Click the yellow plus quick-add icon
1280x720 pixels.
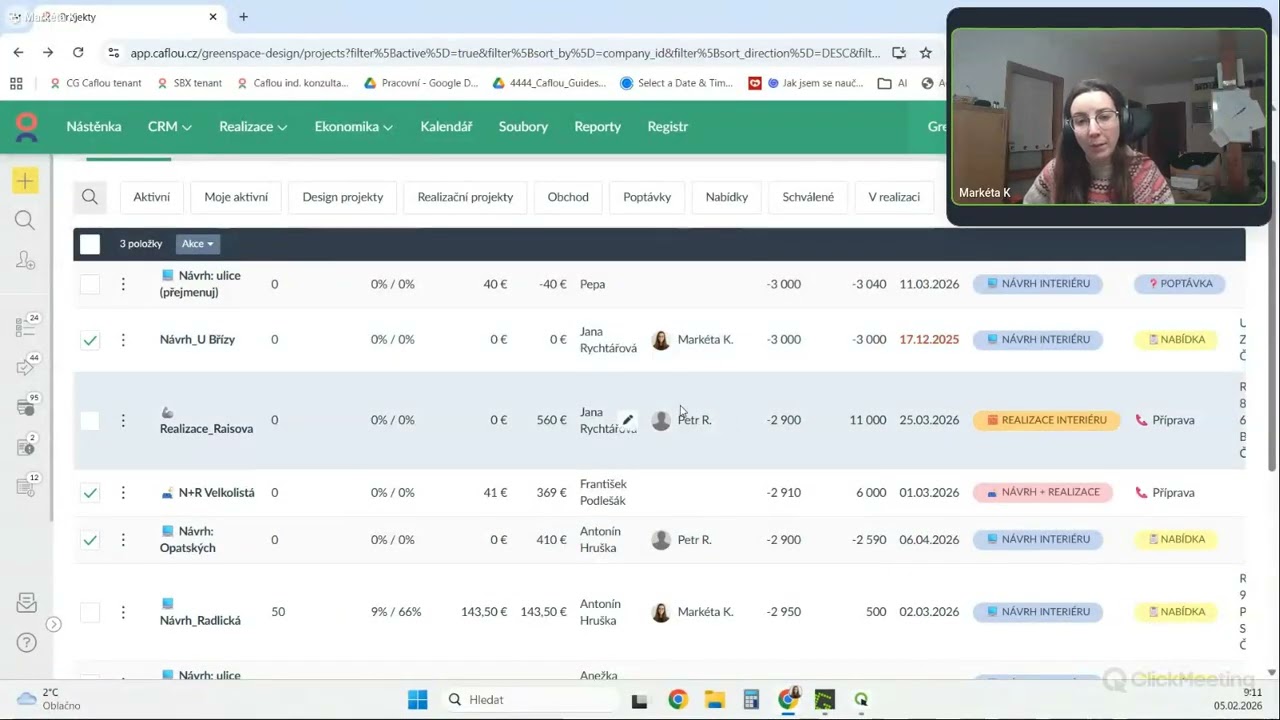25,181
